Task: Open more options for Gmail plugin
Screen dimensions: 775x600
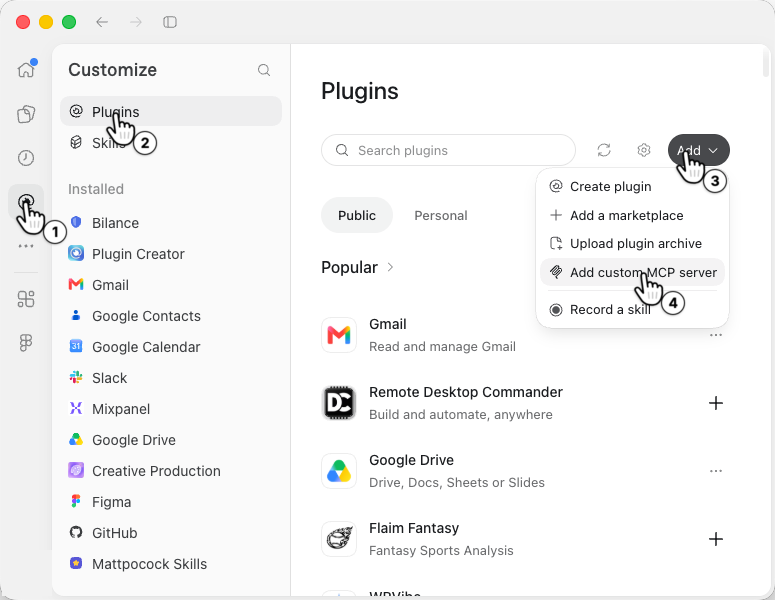Action: [716, 335]
